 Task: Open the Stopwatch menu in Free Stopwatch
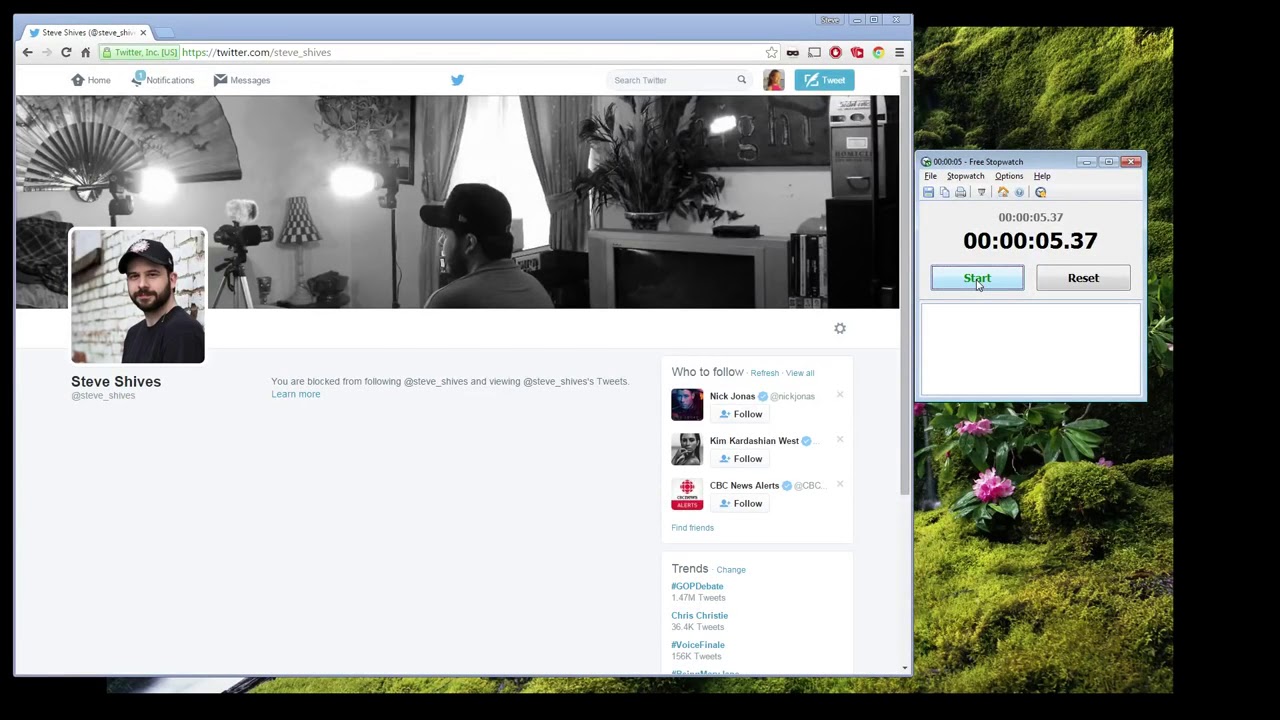966,176
